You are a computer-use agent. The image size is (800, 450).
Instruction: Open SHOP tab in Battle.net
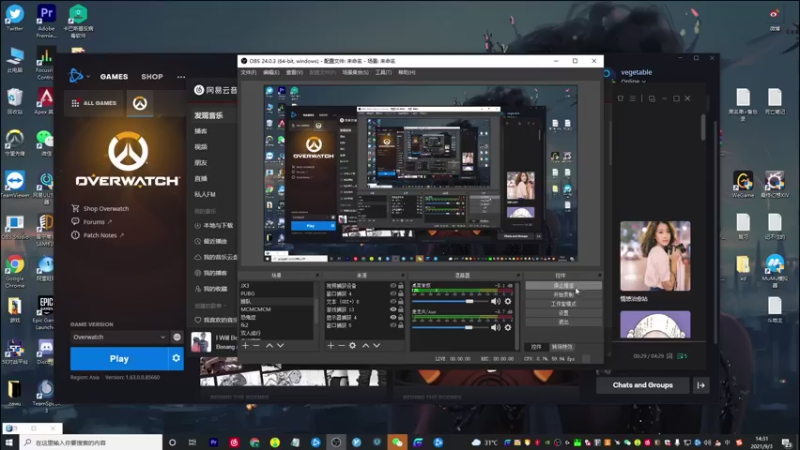point(152,77)
